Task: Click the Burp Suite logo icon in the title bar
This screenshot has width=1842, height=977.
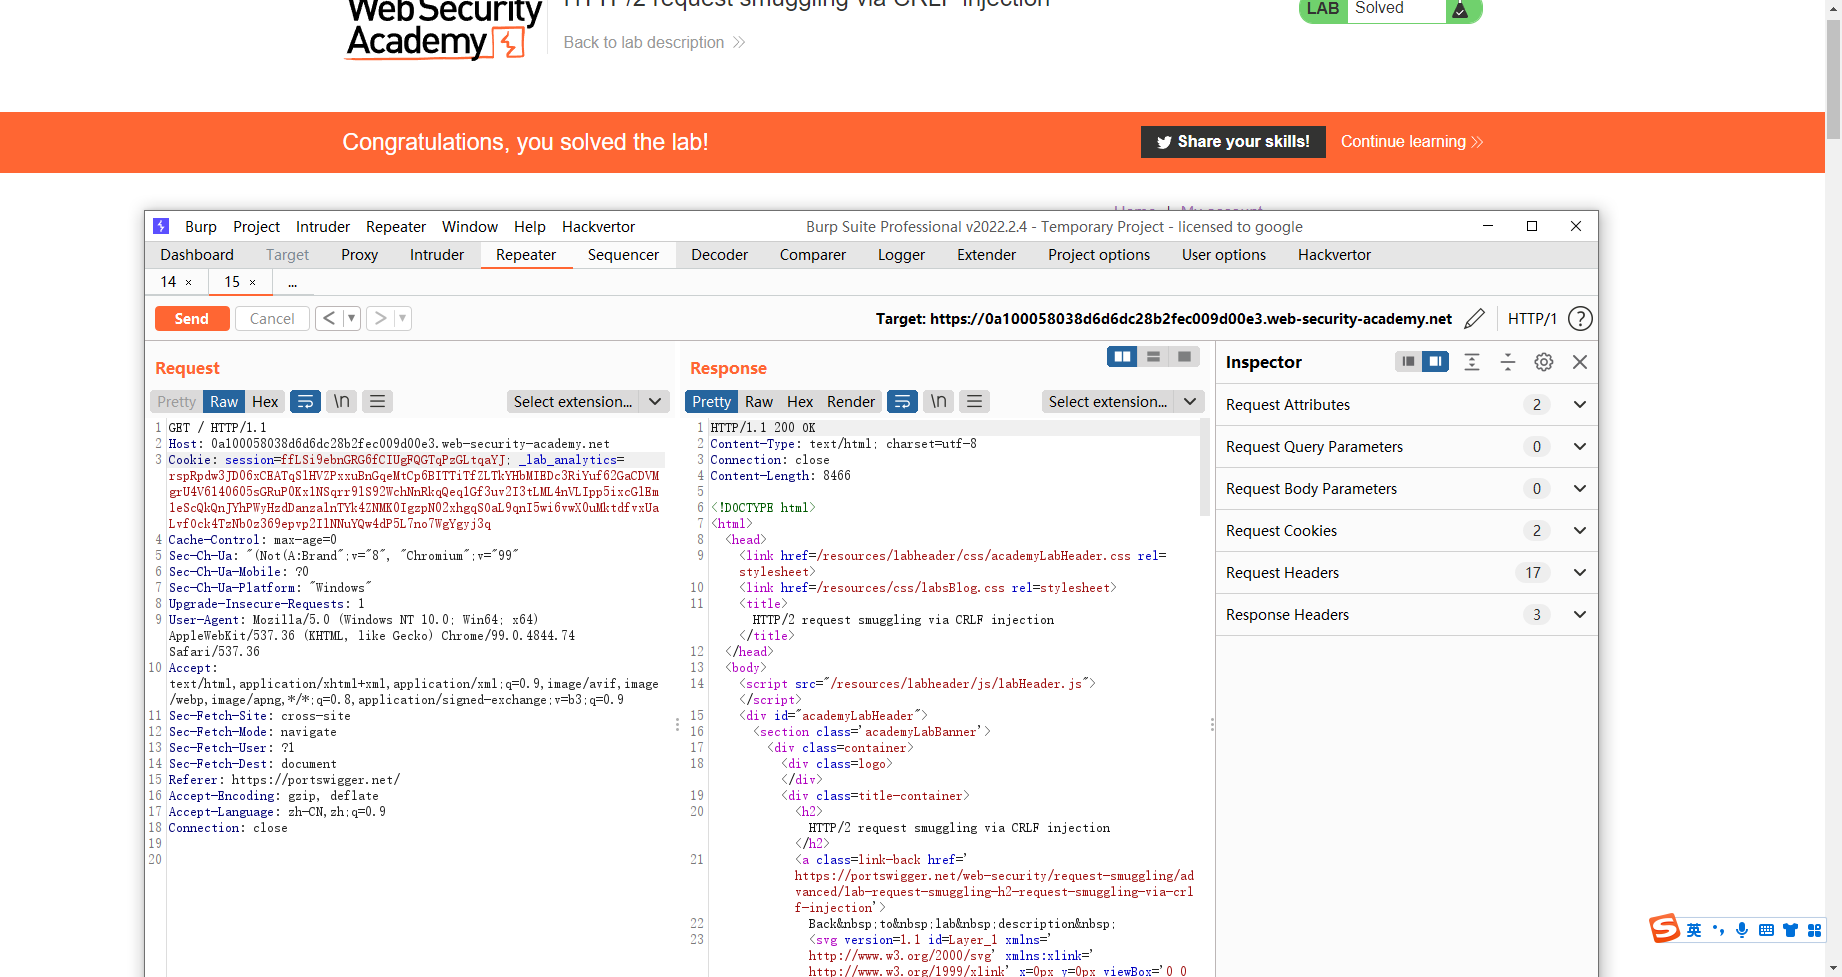Action: pyautogui.click(x=161, y=226)
